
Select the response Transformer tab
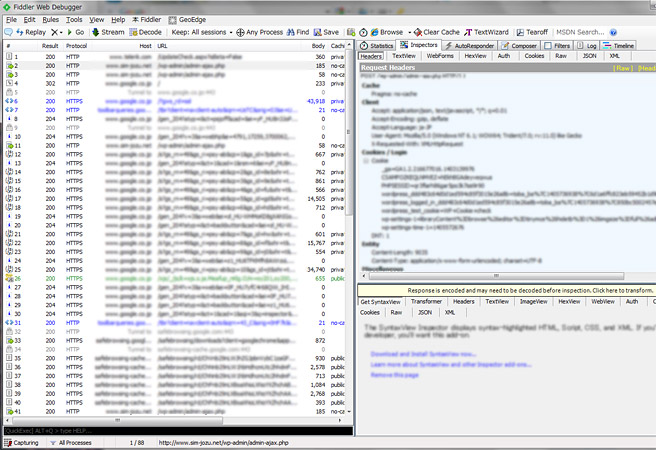tap(426, 302)
